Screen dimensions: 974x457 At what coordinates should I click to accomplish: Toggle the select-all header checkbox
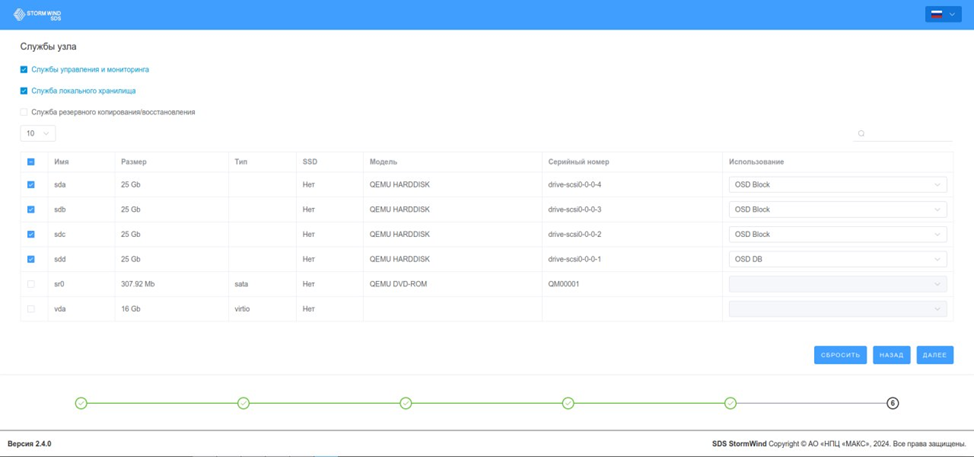31,162
